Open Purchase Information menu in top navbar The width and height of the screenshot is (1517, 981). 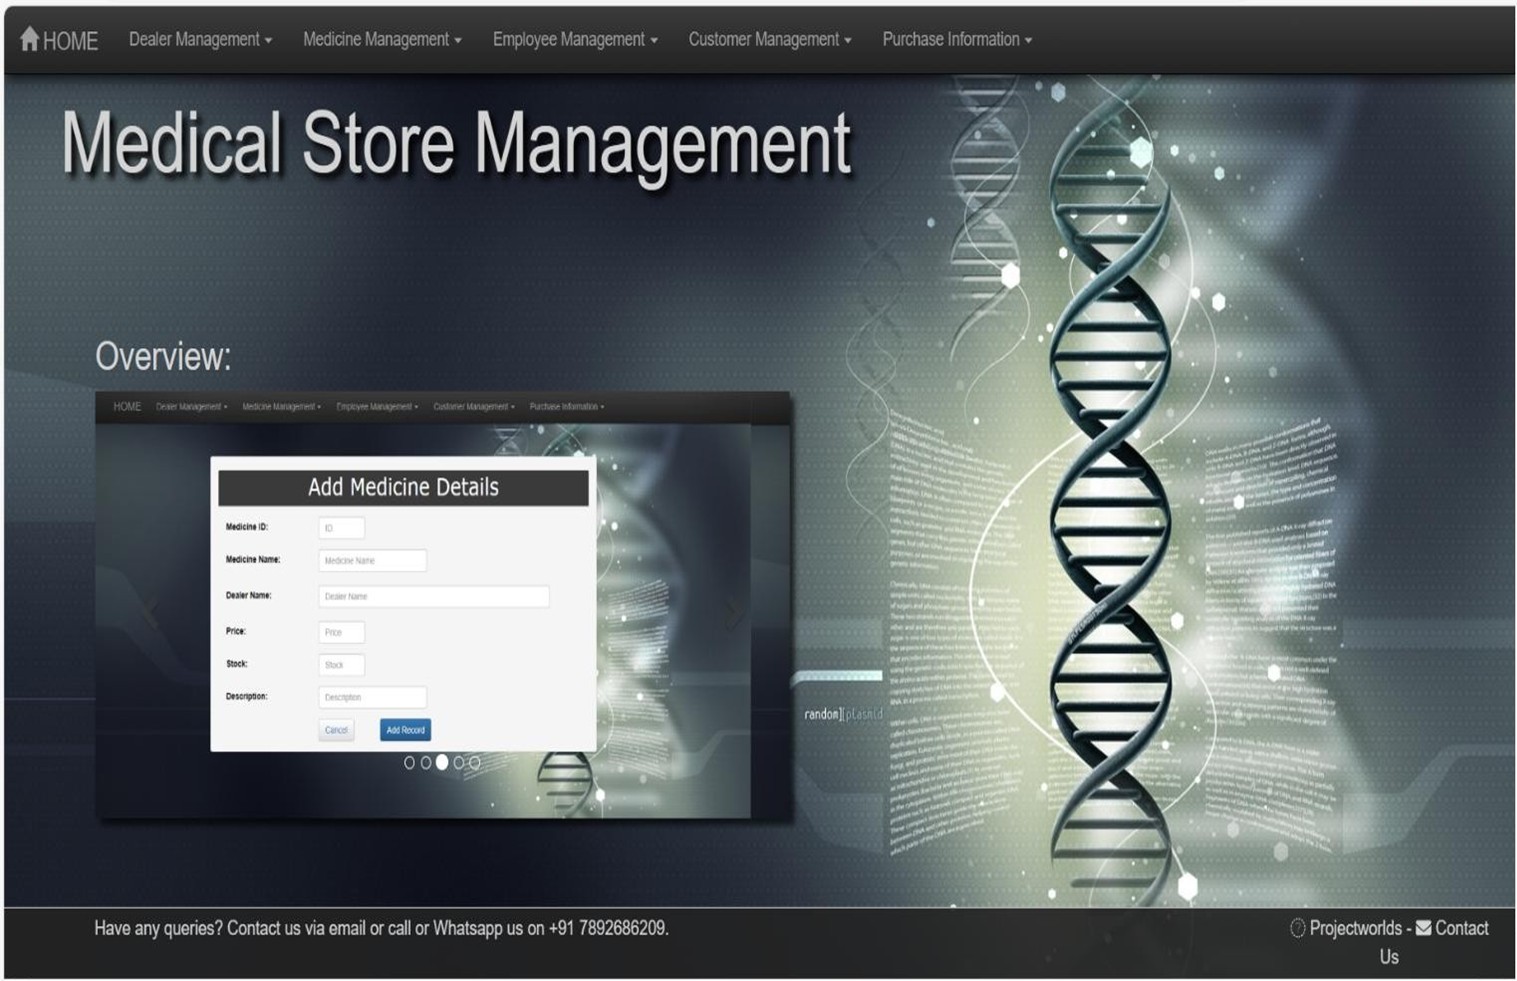point(956,40)
